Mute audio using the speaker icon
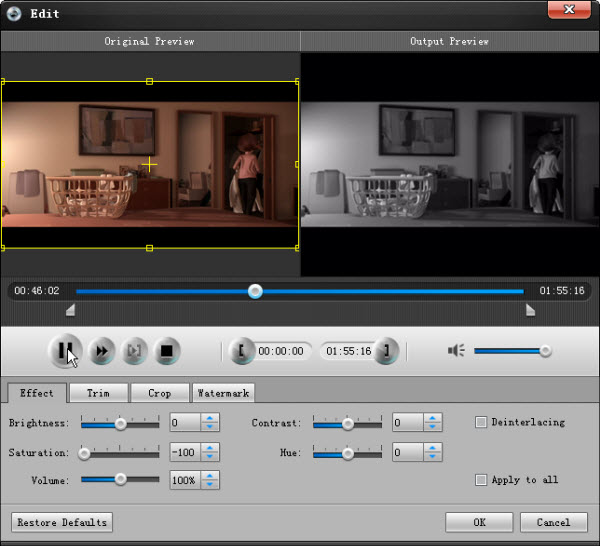The width and height of the screenshot is (600, 546). [x=456, y=350]
